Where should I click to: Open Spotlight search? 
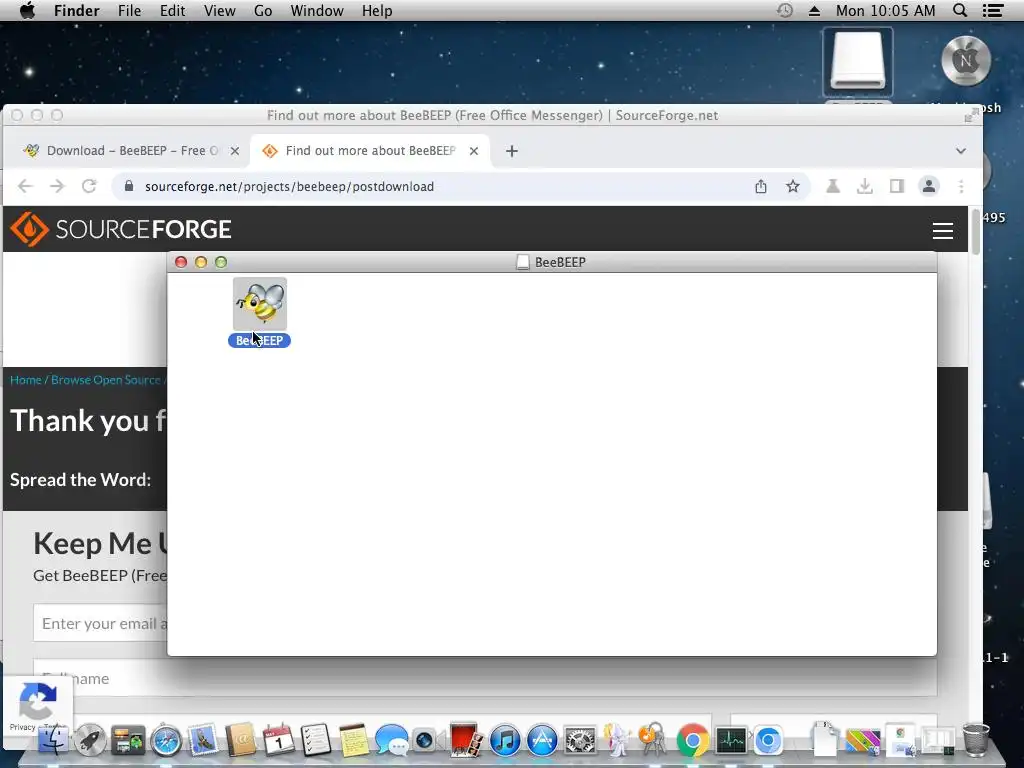pyautogui.click(x=960, y=10)
